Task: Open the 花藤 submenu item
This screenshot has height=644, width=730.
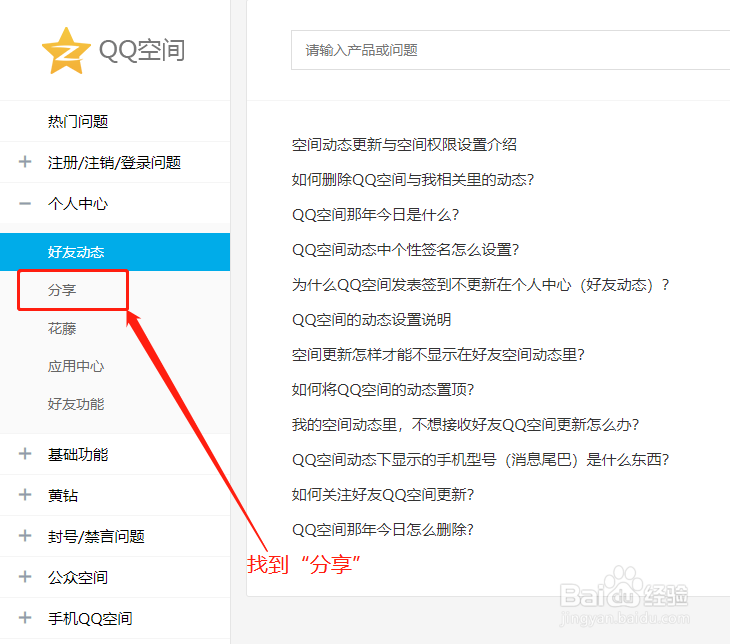Action: click(x=62, y=328)
